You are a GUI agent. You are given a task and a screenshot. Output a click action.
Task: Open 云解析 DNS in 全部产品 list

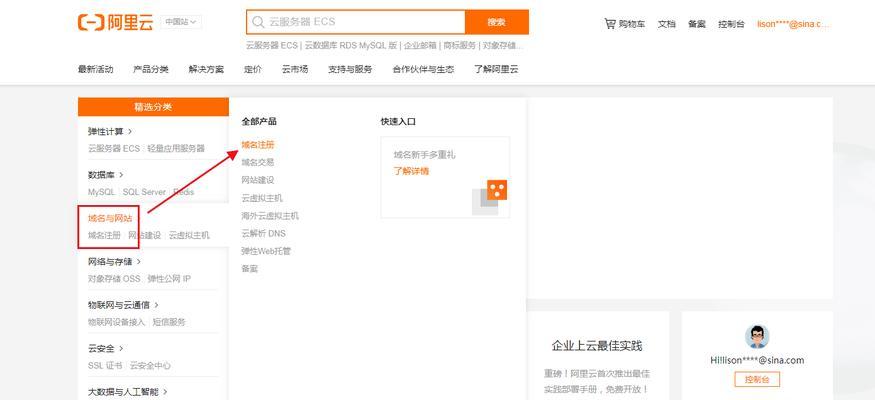click(263, 234)
